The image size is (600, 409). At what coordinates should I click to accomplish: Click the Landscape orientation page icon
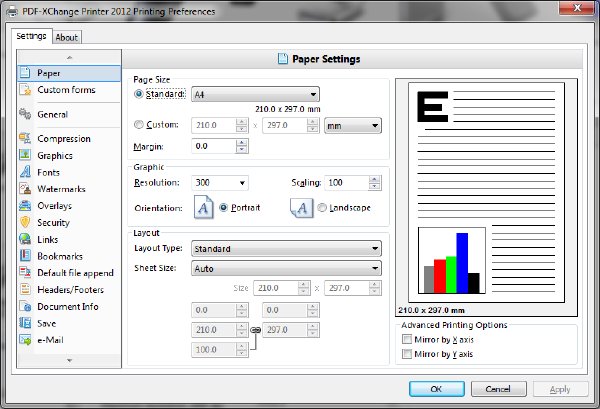302,208
